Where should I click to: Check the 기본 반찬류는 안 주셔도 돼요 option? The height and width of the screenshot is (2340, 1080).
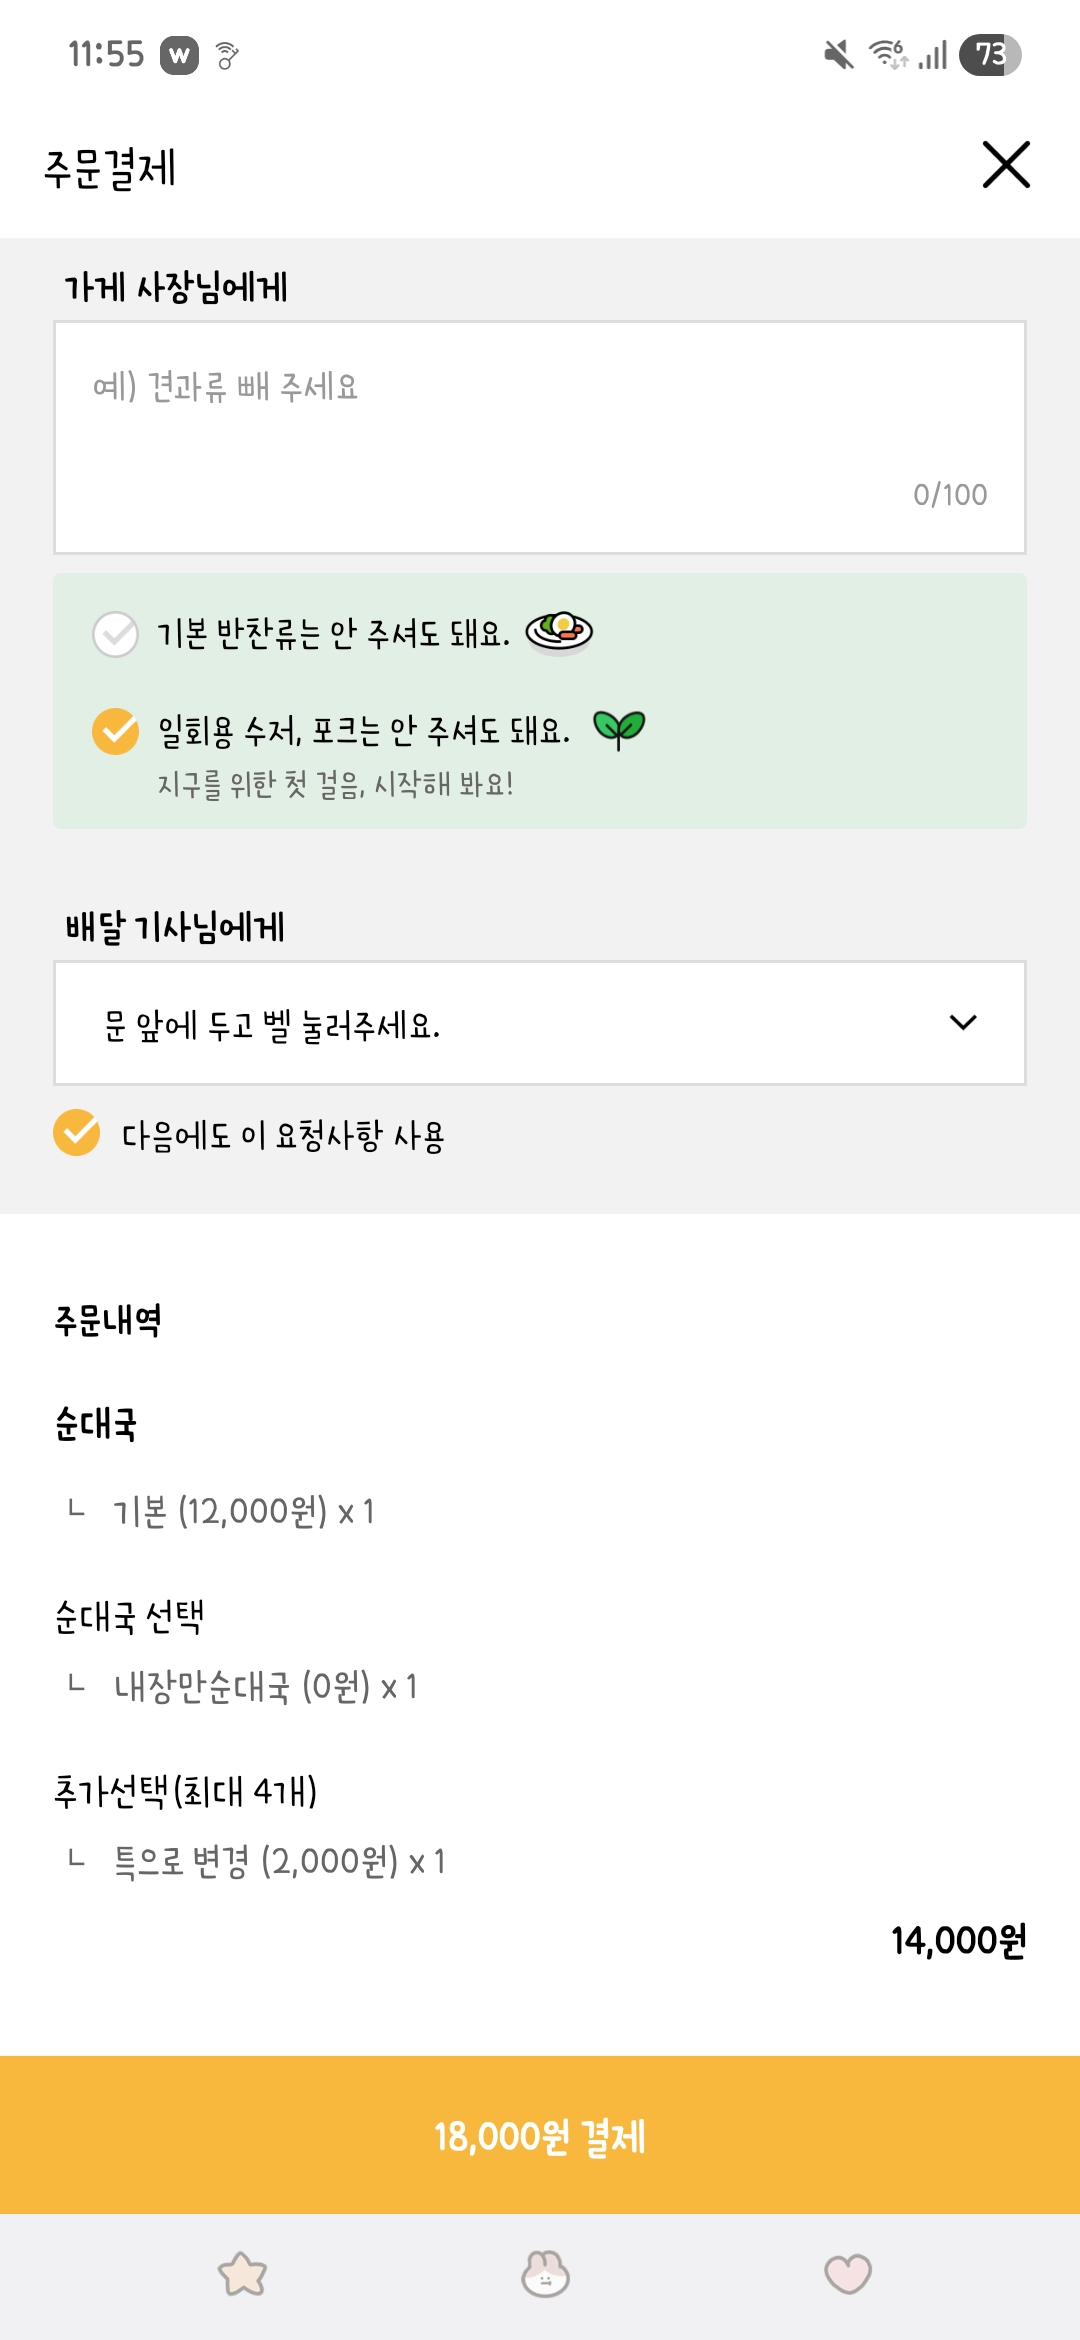116,634
